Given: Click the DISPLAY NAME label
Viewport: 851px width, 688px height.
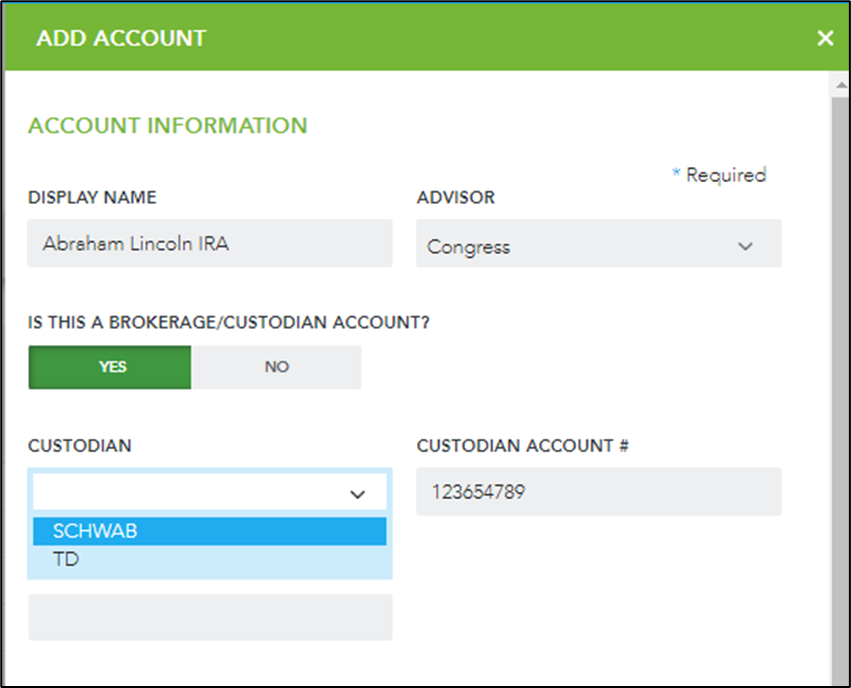Looking at the screenshot, I should point(92,198).
